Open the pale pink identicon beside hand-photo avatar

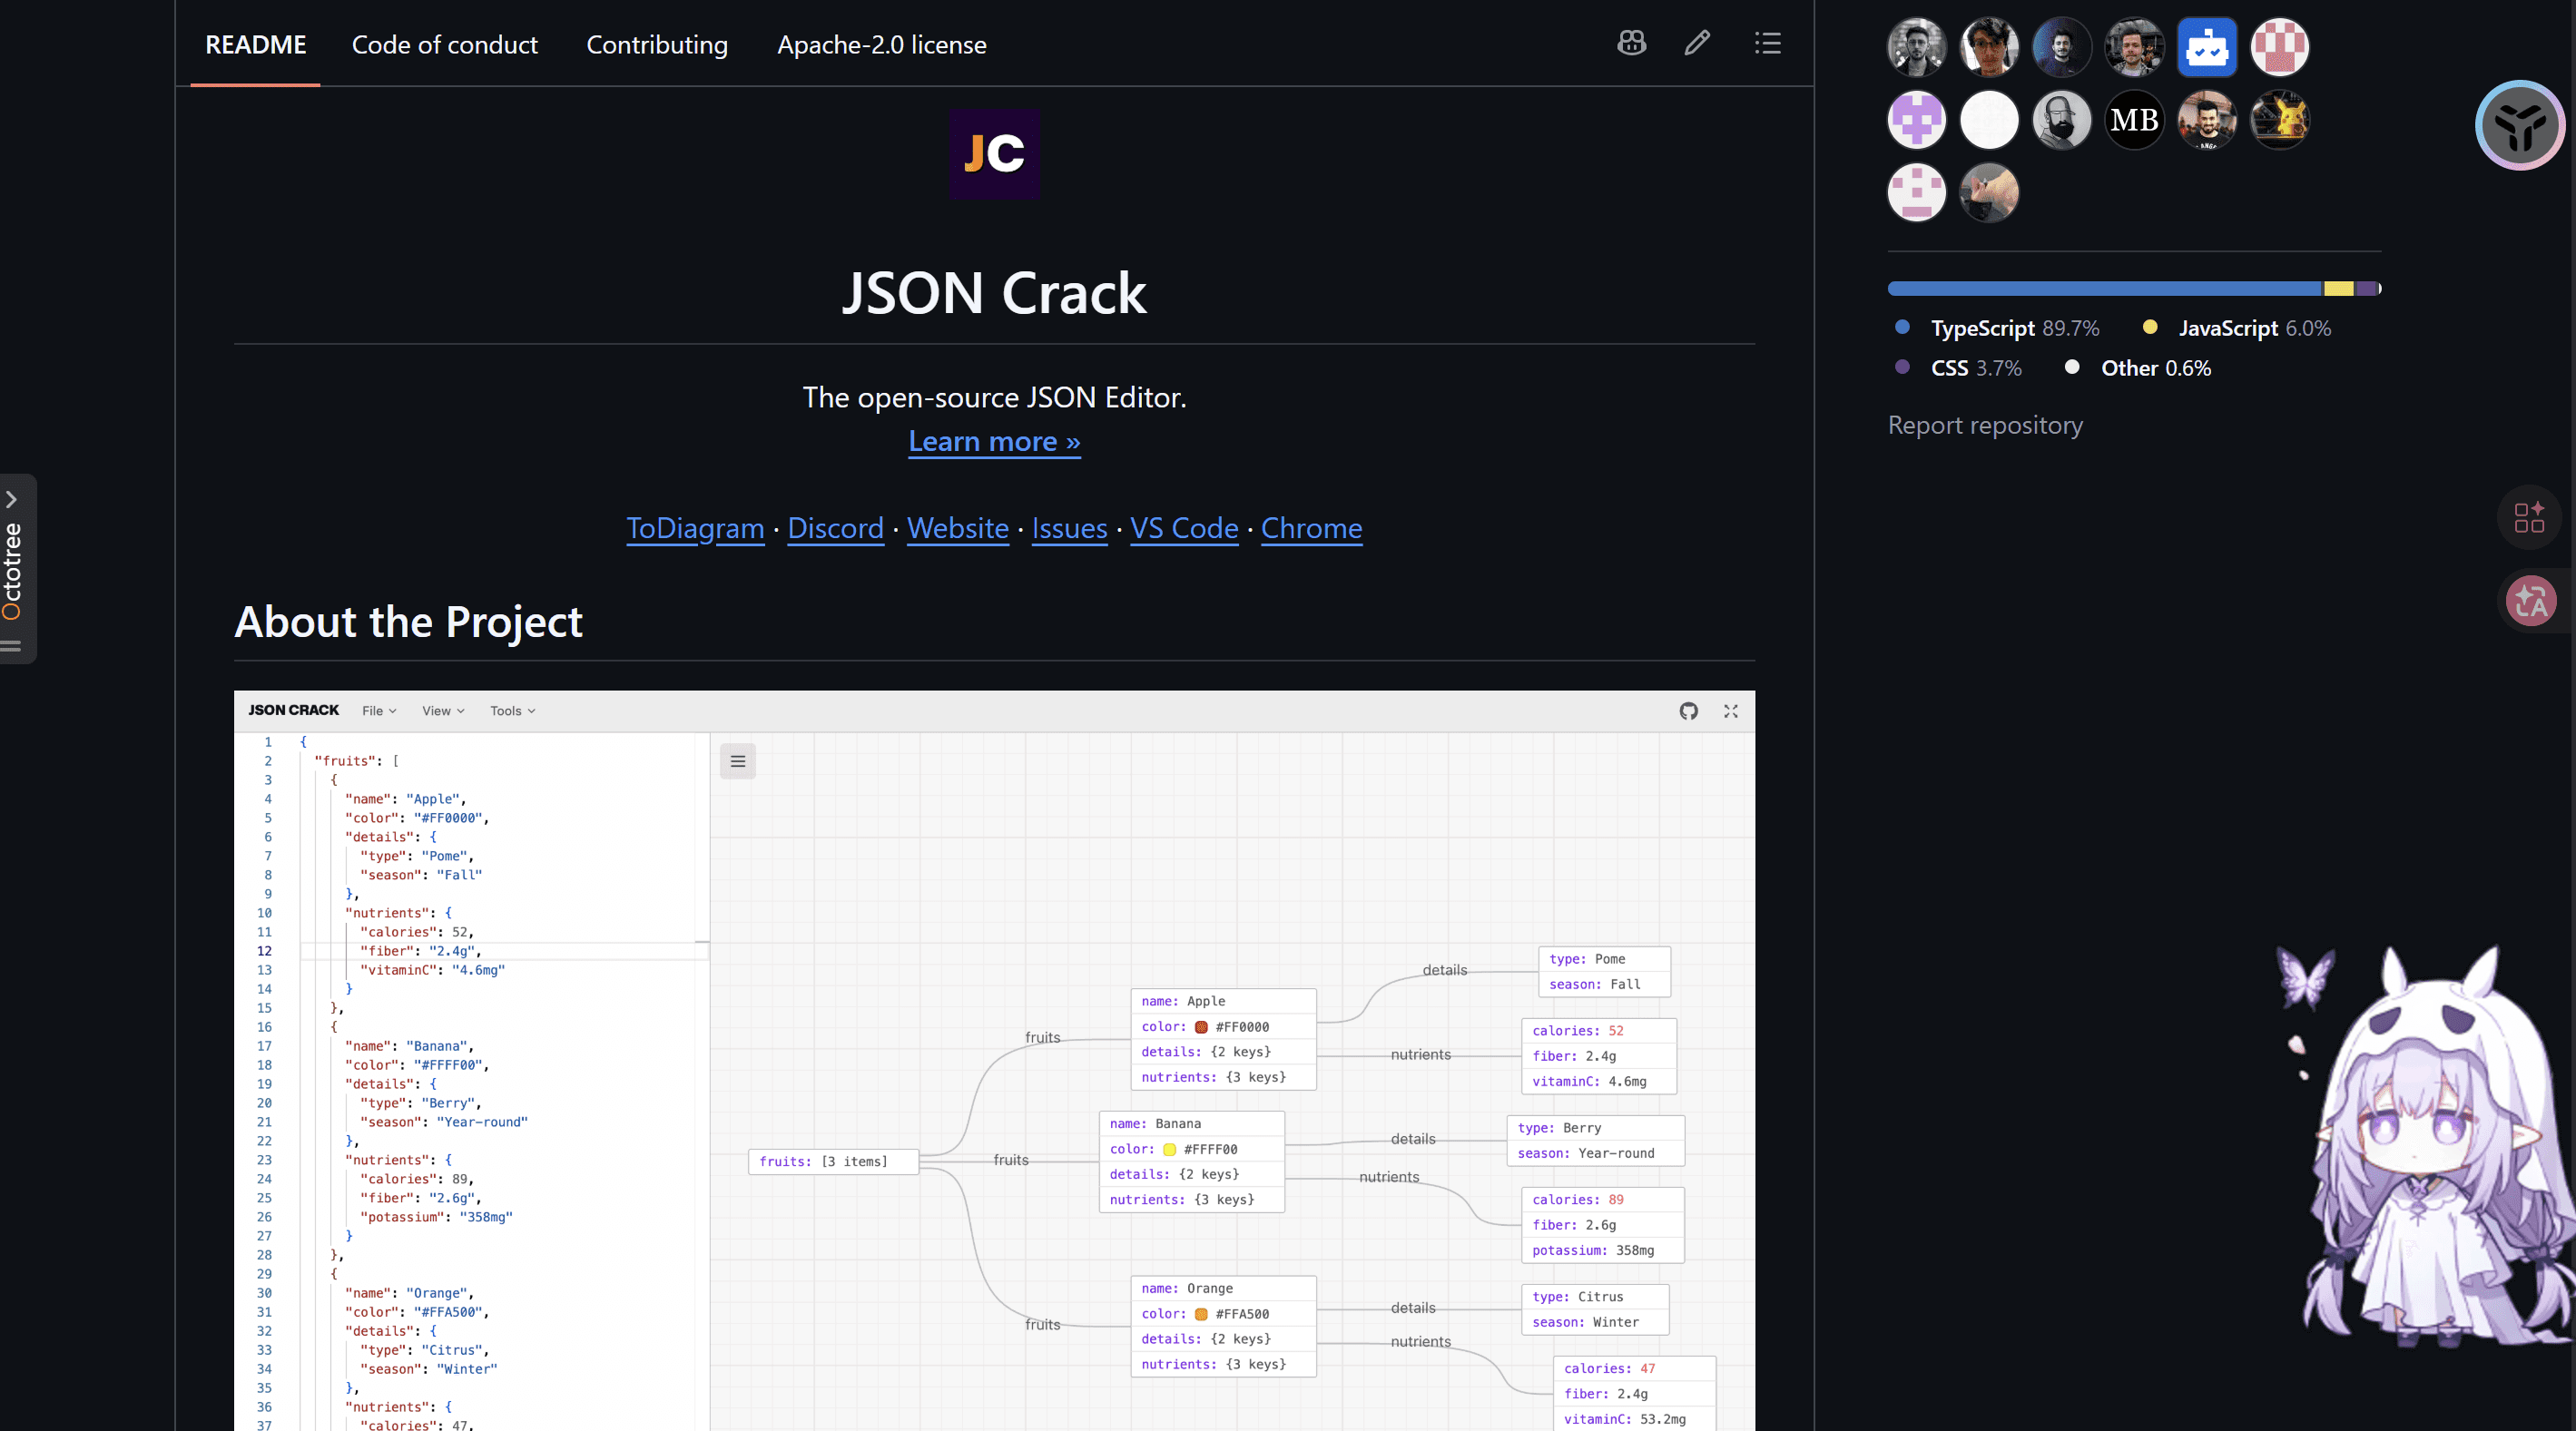coord(1917,192)
